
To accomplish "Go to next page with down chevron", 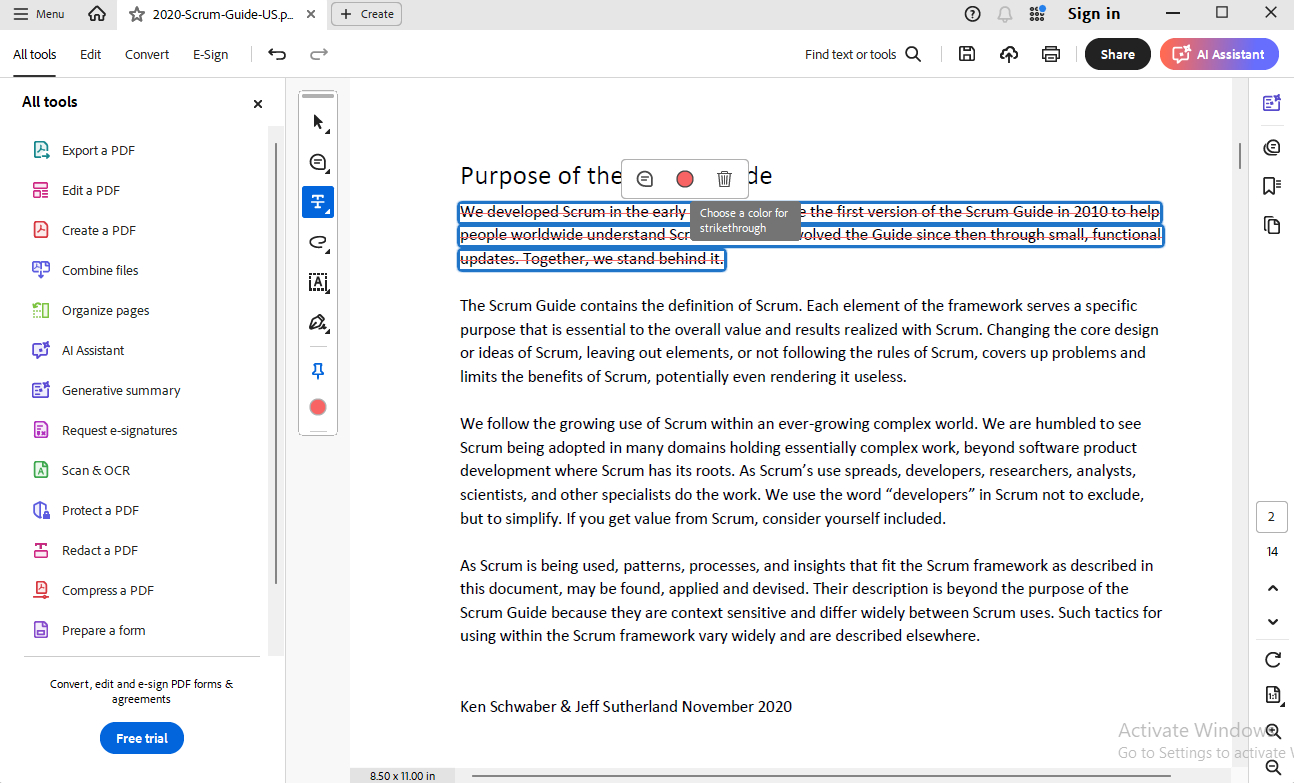I will point(1272,621).
